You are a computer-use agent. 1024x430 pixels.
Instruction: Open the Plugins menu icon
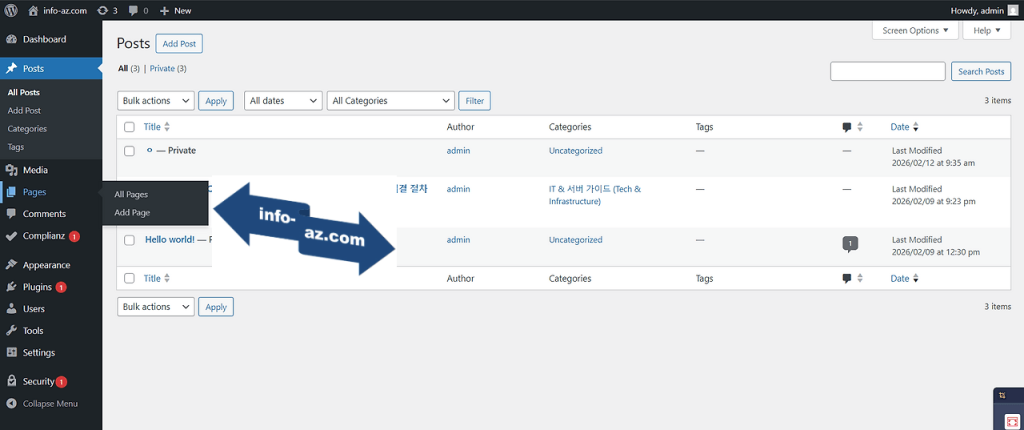click(x=11, y=287)
